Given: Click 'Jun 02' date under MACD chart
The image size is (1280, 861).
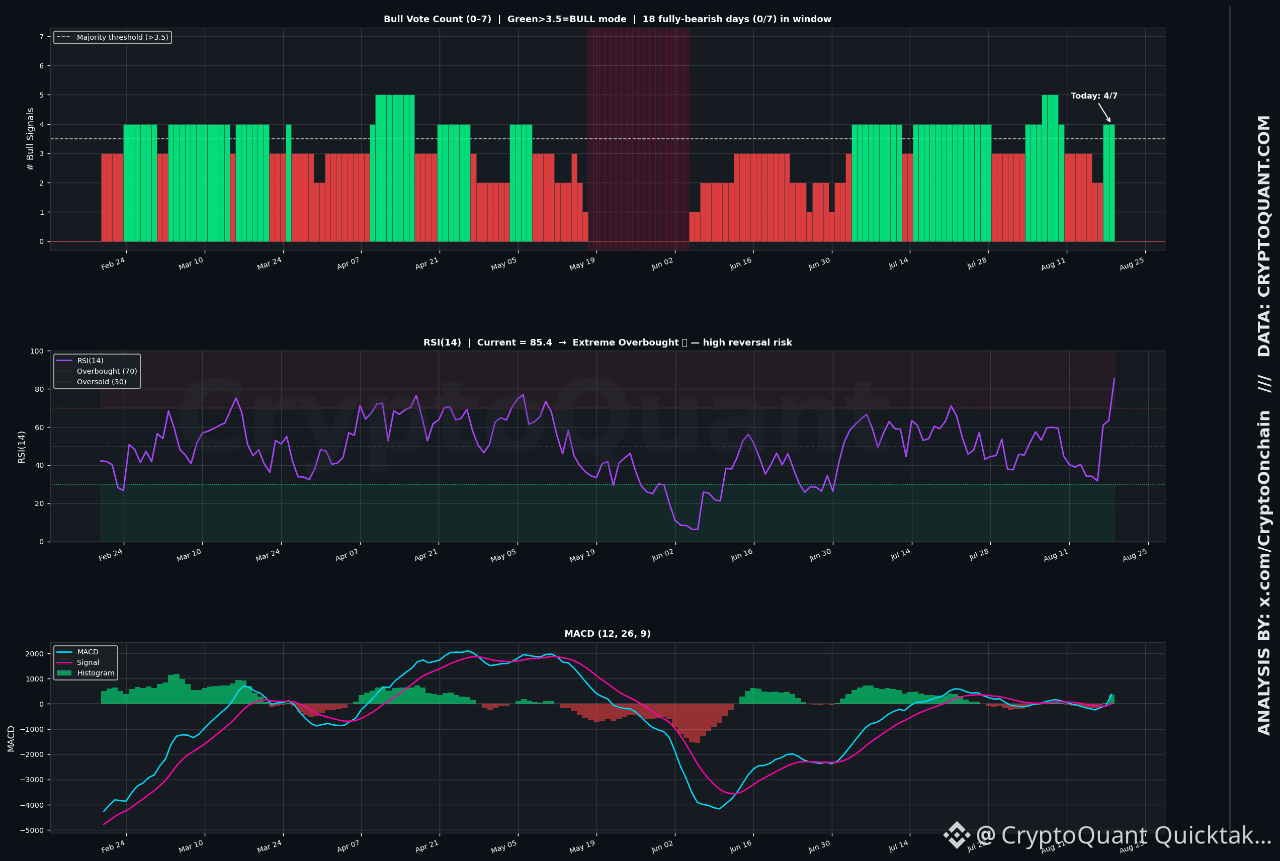Looking at the screenshot, I should (x=662, y=848).
